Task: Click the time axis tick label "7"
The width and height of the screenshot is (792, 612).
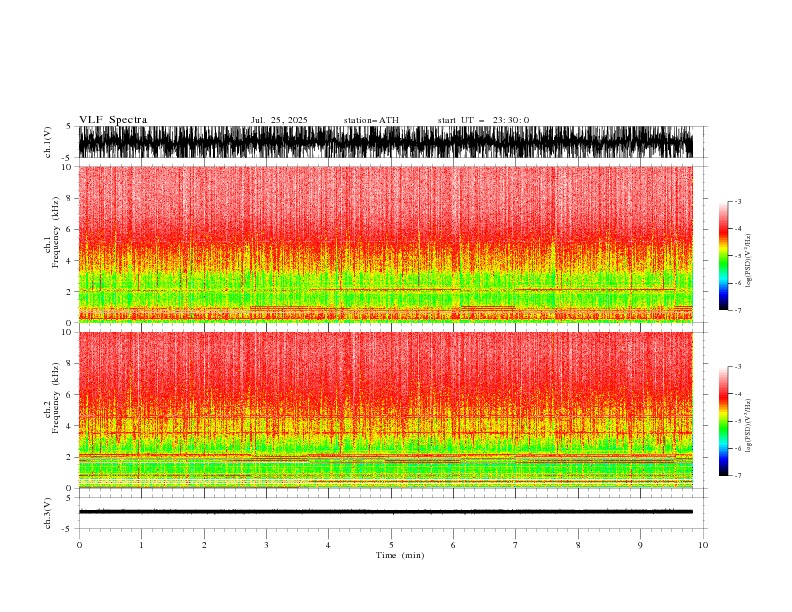Action: (516, 545)
